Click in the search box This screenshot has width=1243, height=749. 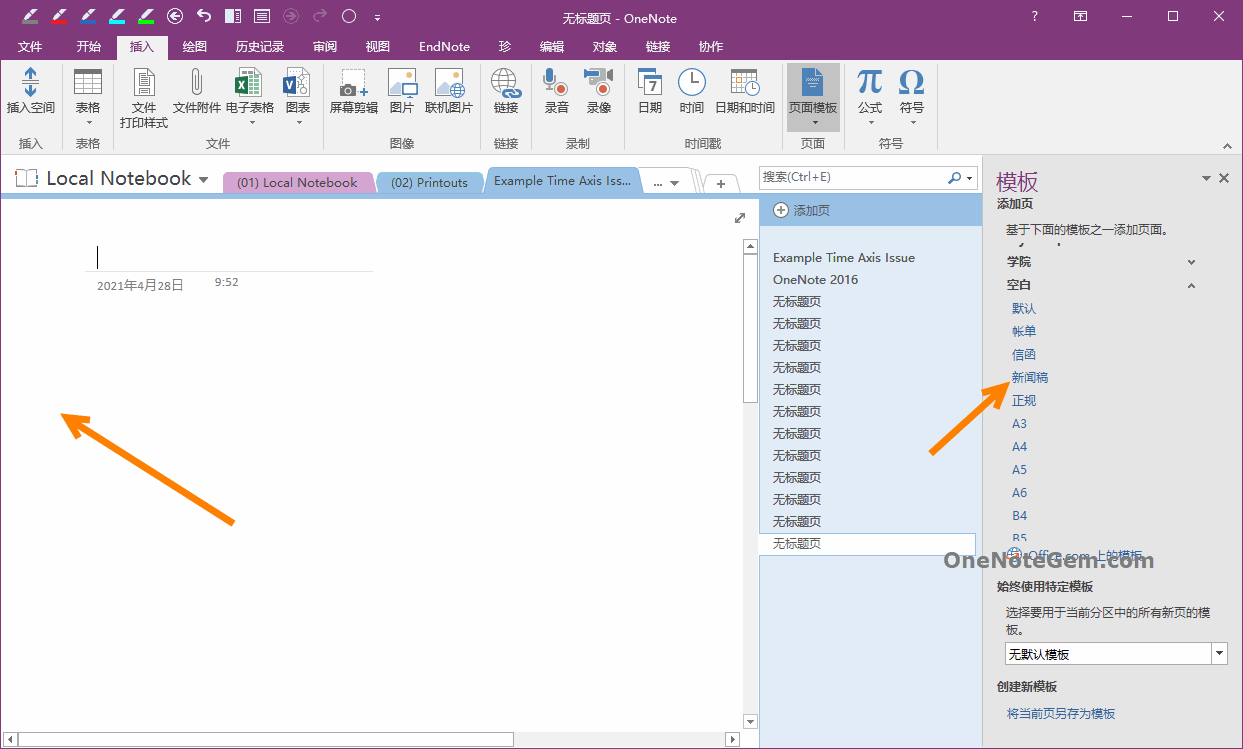pyautogui.click(x=852, y=177)
